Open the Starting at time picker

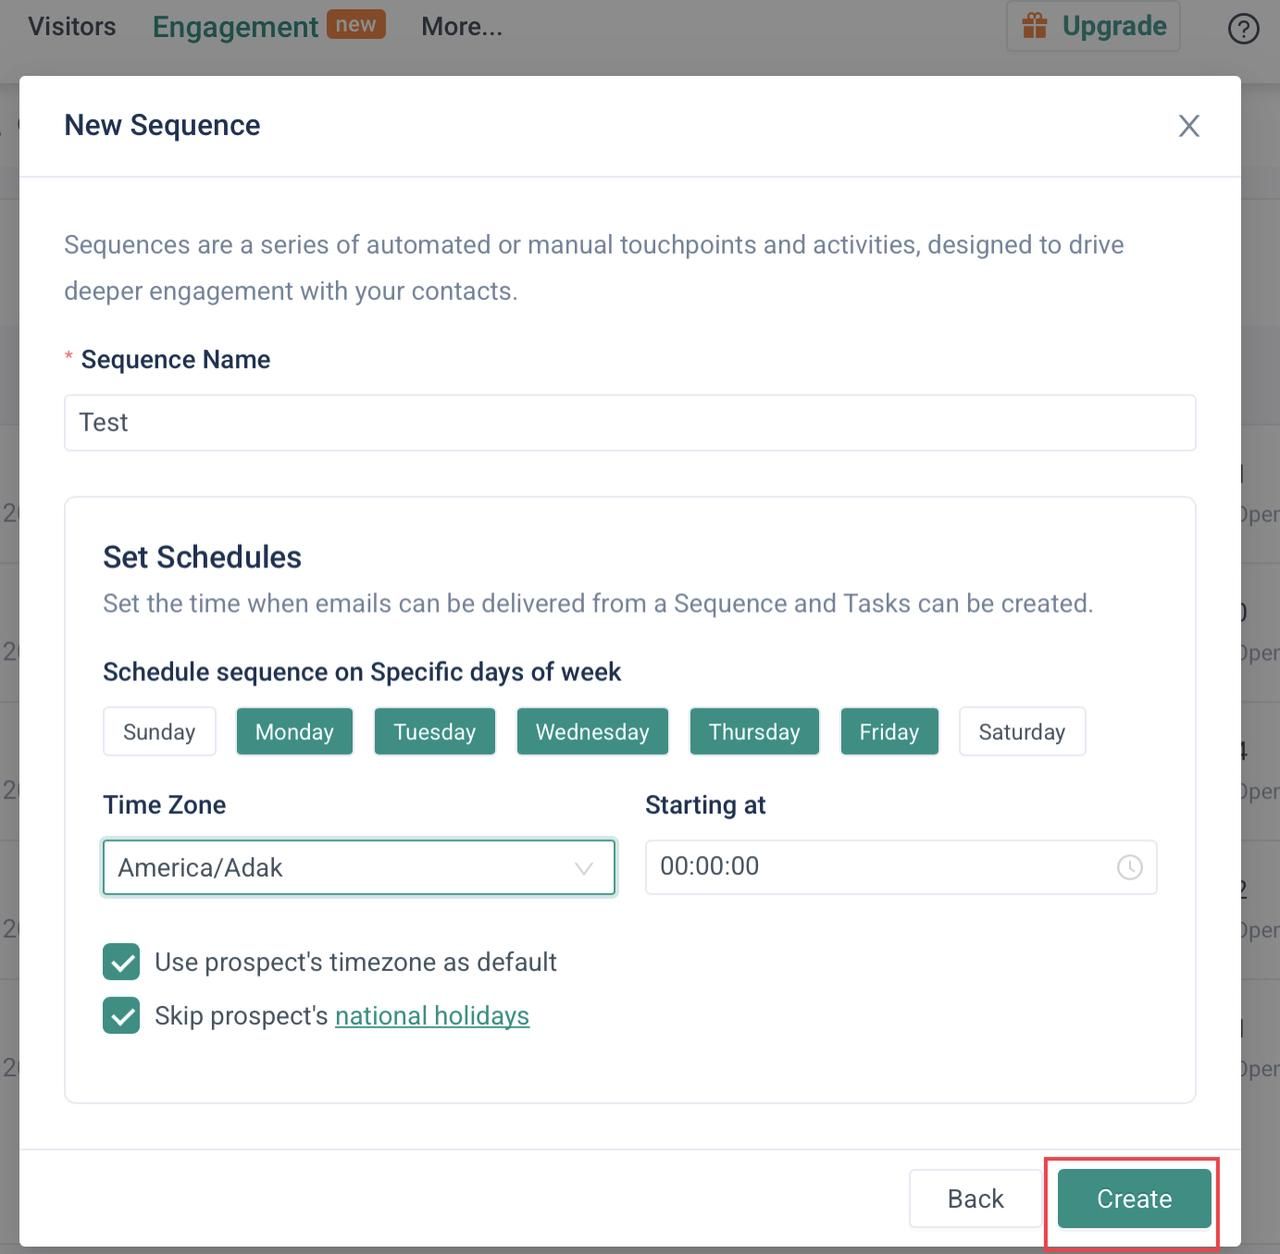[880, 867]
